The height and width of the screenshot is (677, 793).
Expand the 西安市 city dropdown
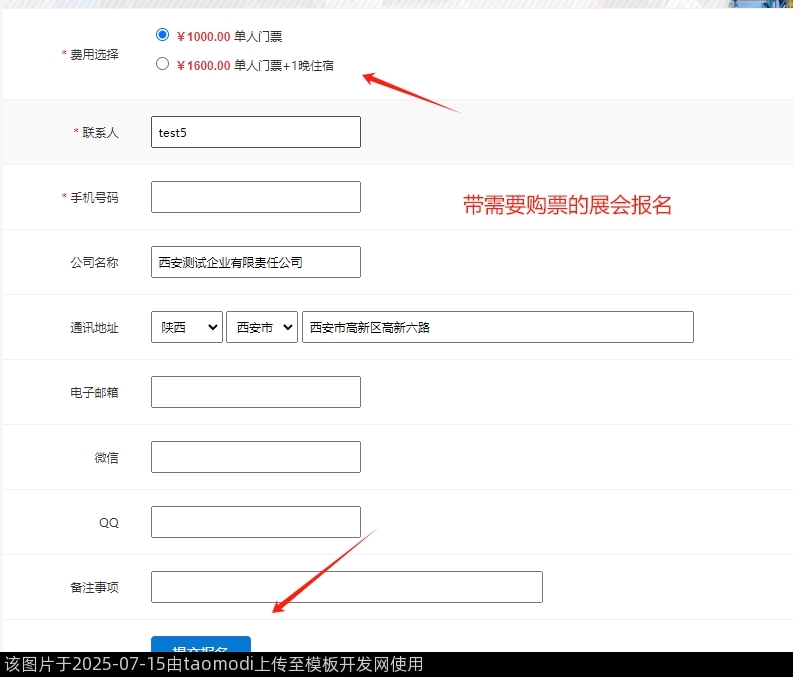coord(261,327)
